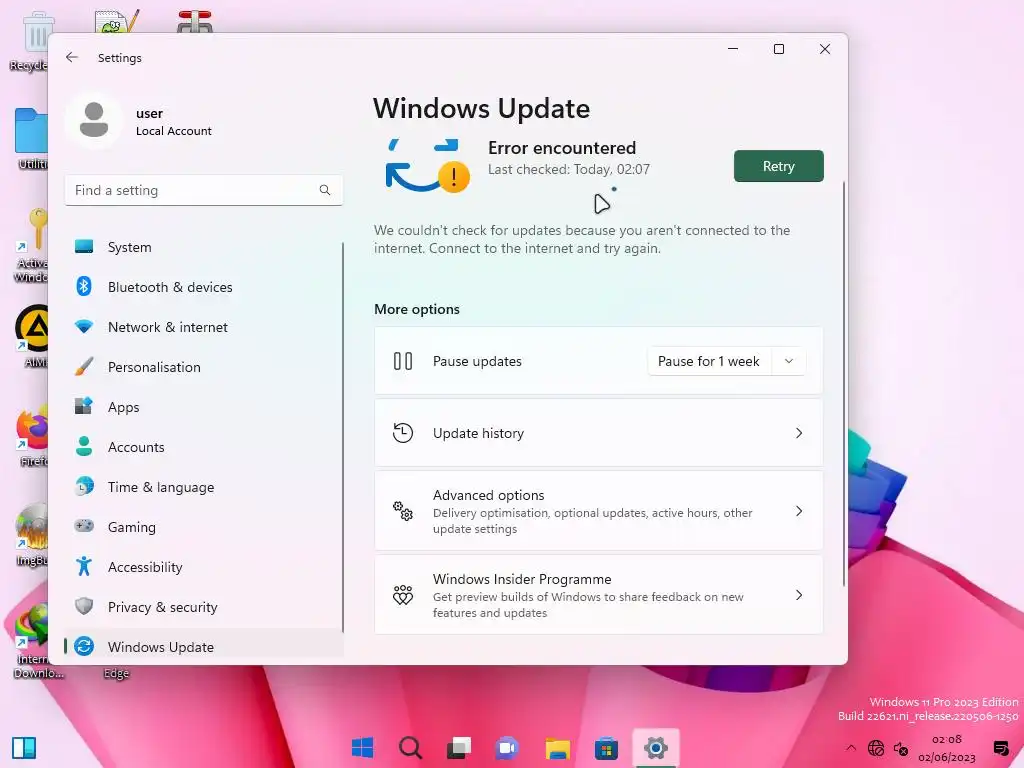Click the Update history clock icon
The image size is (1024, 768).
[403, 433]
